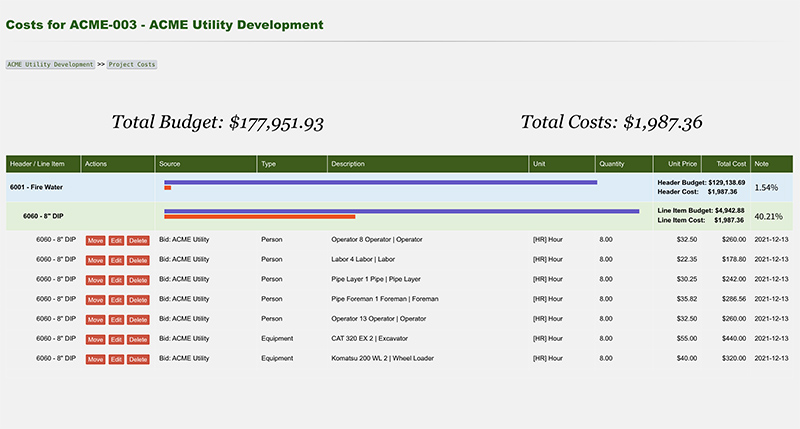Delete the CAT 320 EX 2 Excavator row
This screenshot has width=800, height=429.
(137, 339)
